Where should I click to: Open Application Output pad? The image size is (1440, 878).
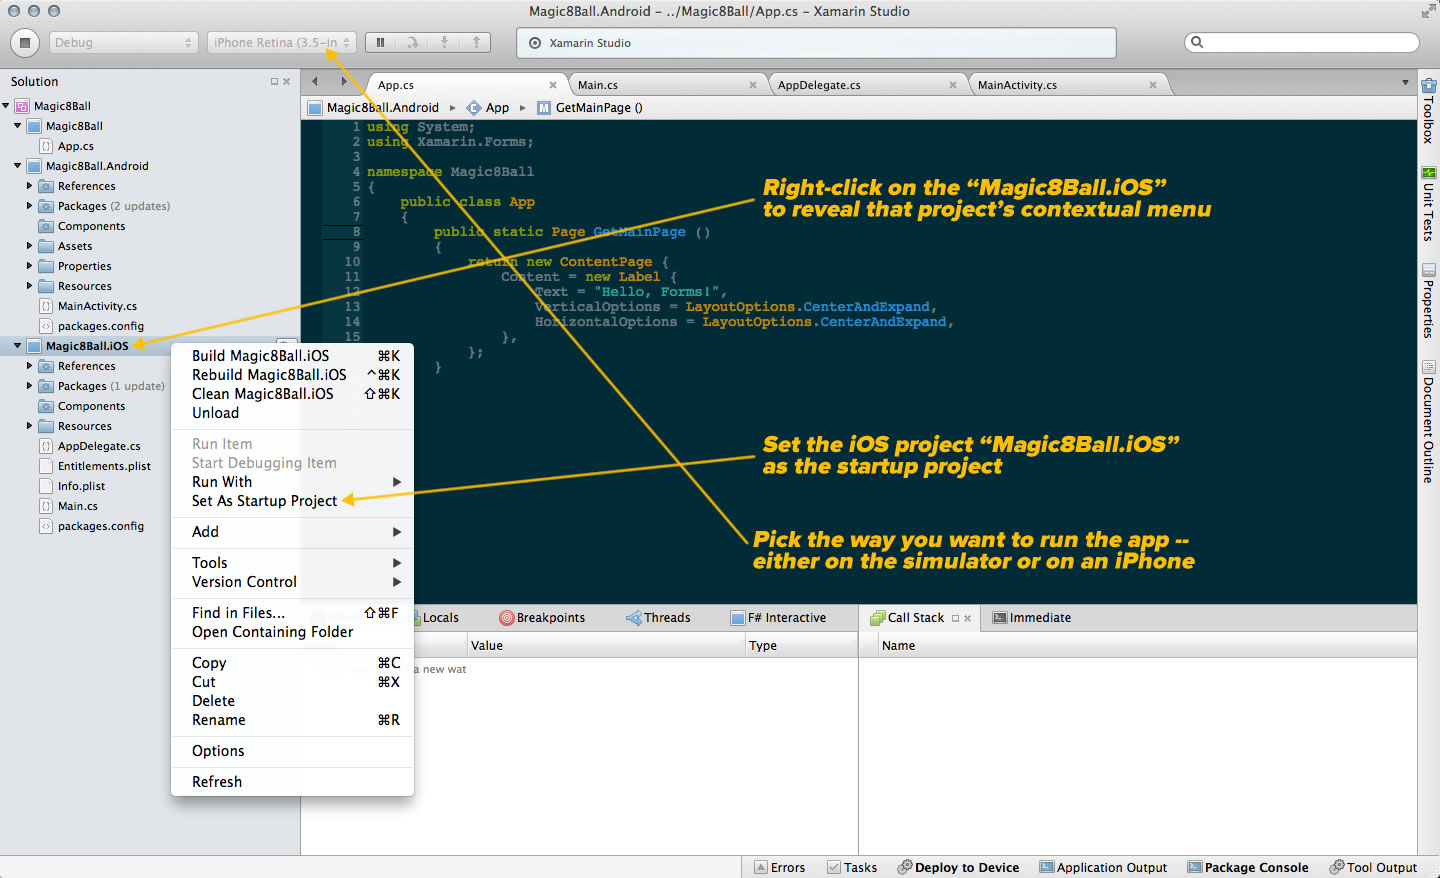pos(1103,867)
